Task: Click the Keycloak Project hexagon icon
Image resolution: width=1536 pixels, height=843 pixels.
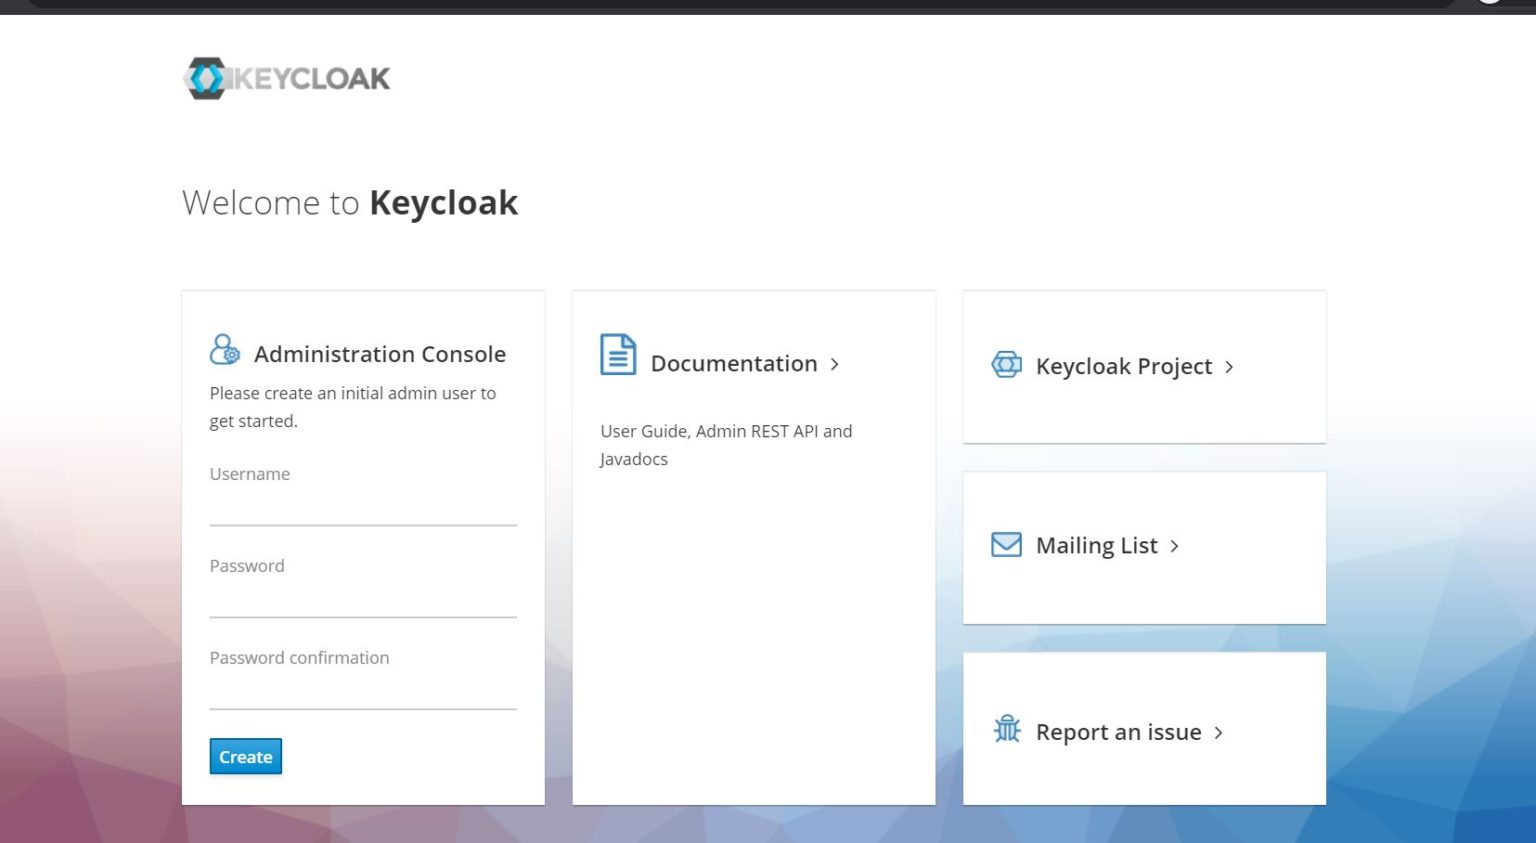Action: (x=1005, y=365)
